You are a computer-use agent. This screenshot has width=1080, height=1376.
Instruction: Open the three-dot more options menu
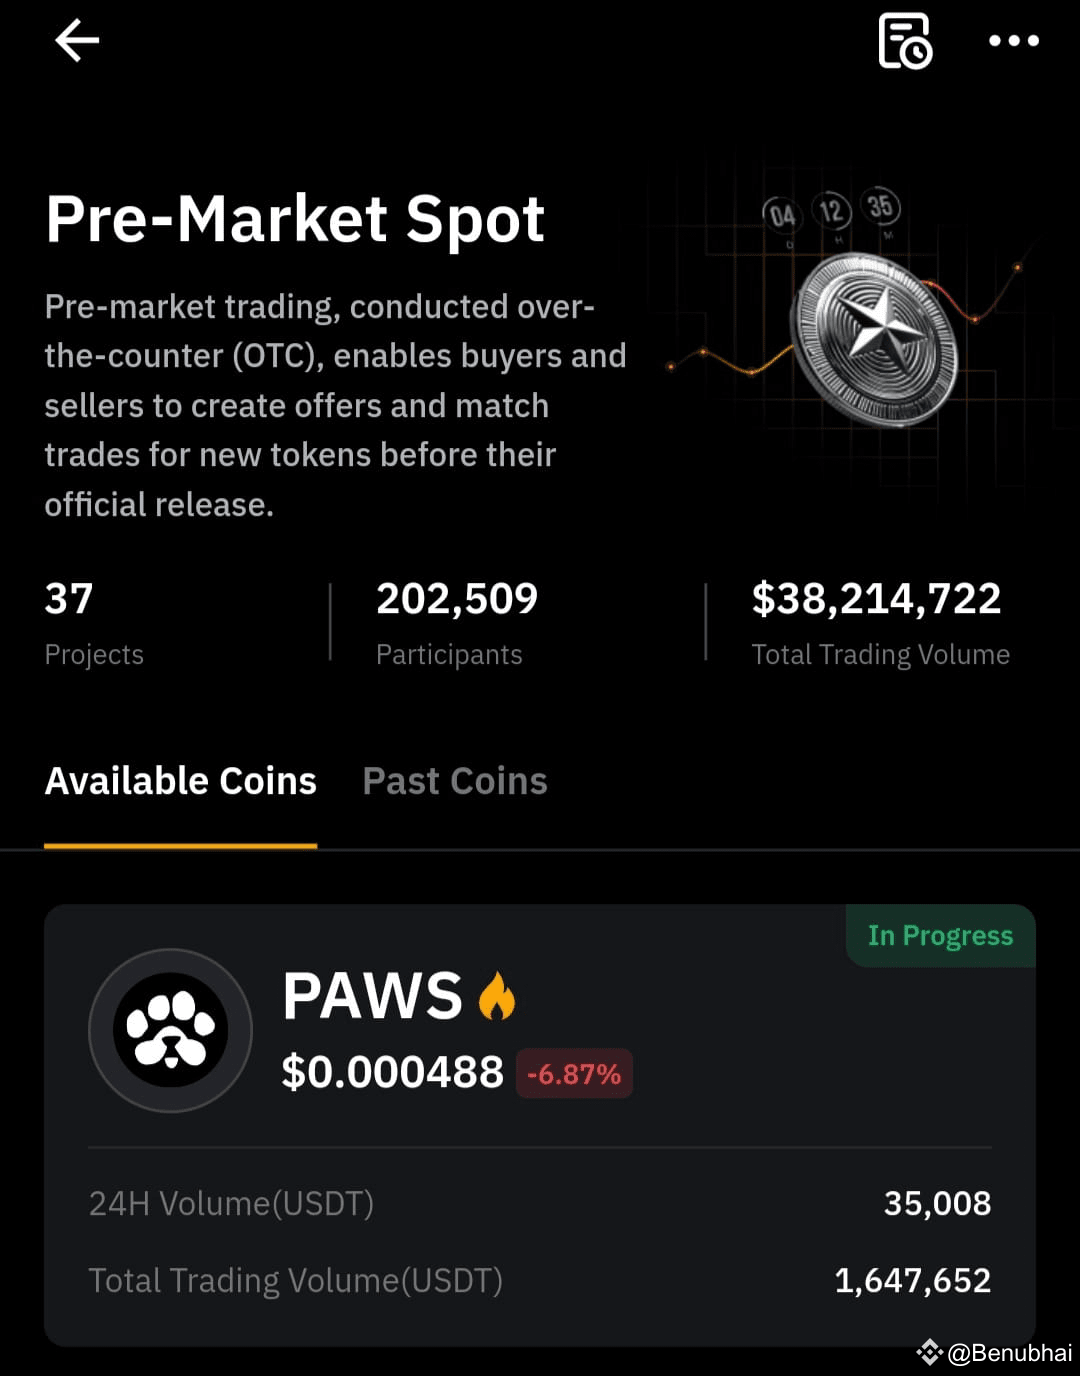[x=1013, y=41]
